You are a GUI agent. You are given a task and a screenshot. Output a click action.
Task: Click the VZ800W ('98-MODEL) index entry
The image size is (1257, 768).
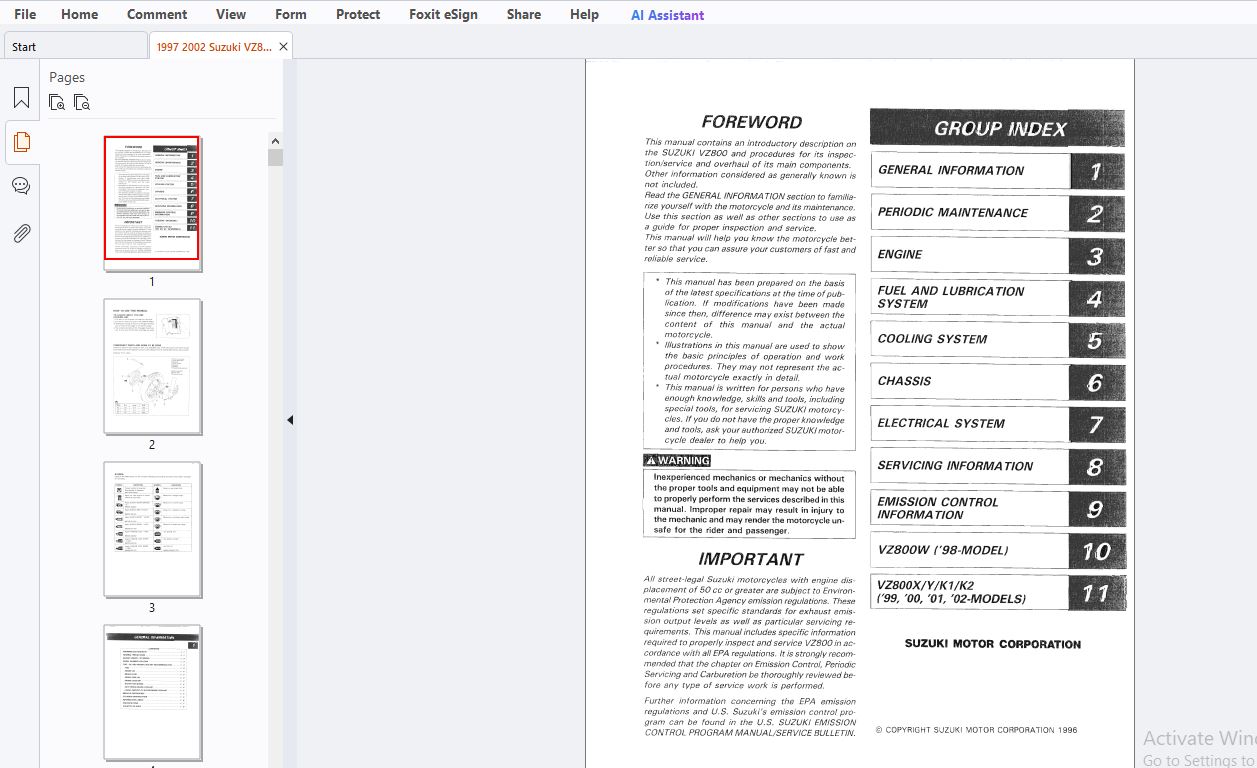click(997, 550)
